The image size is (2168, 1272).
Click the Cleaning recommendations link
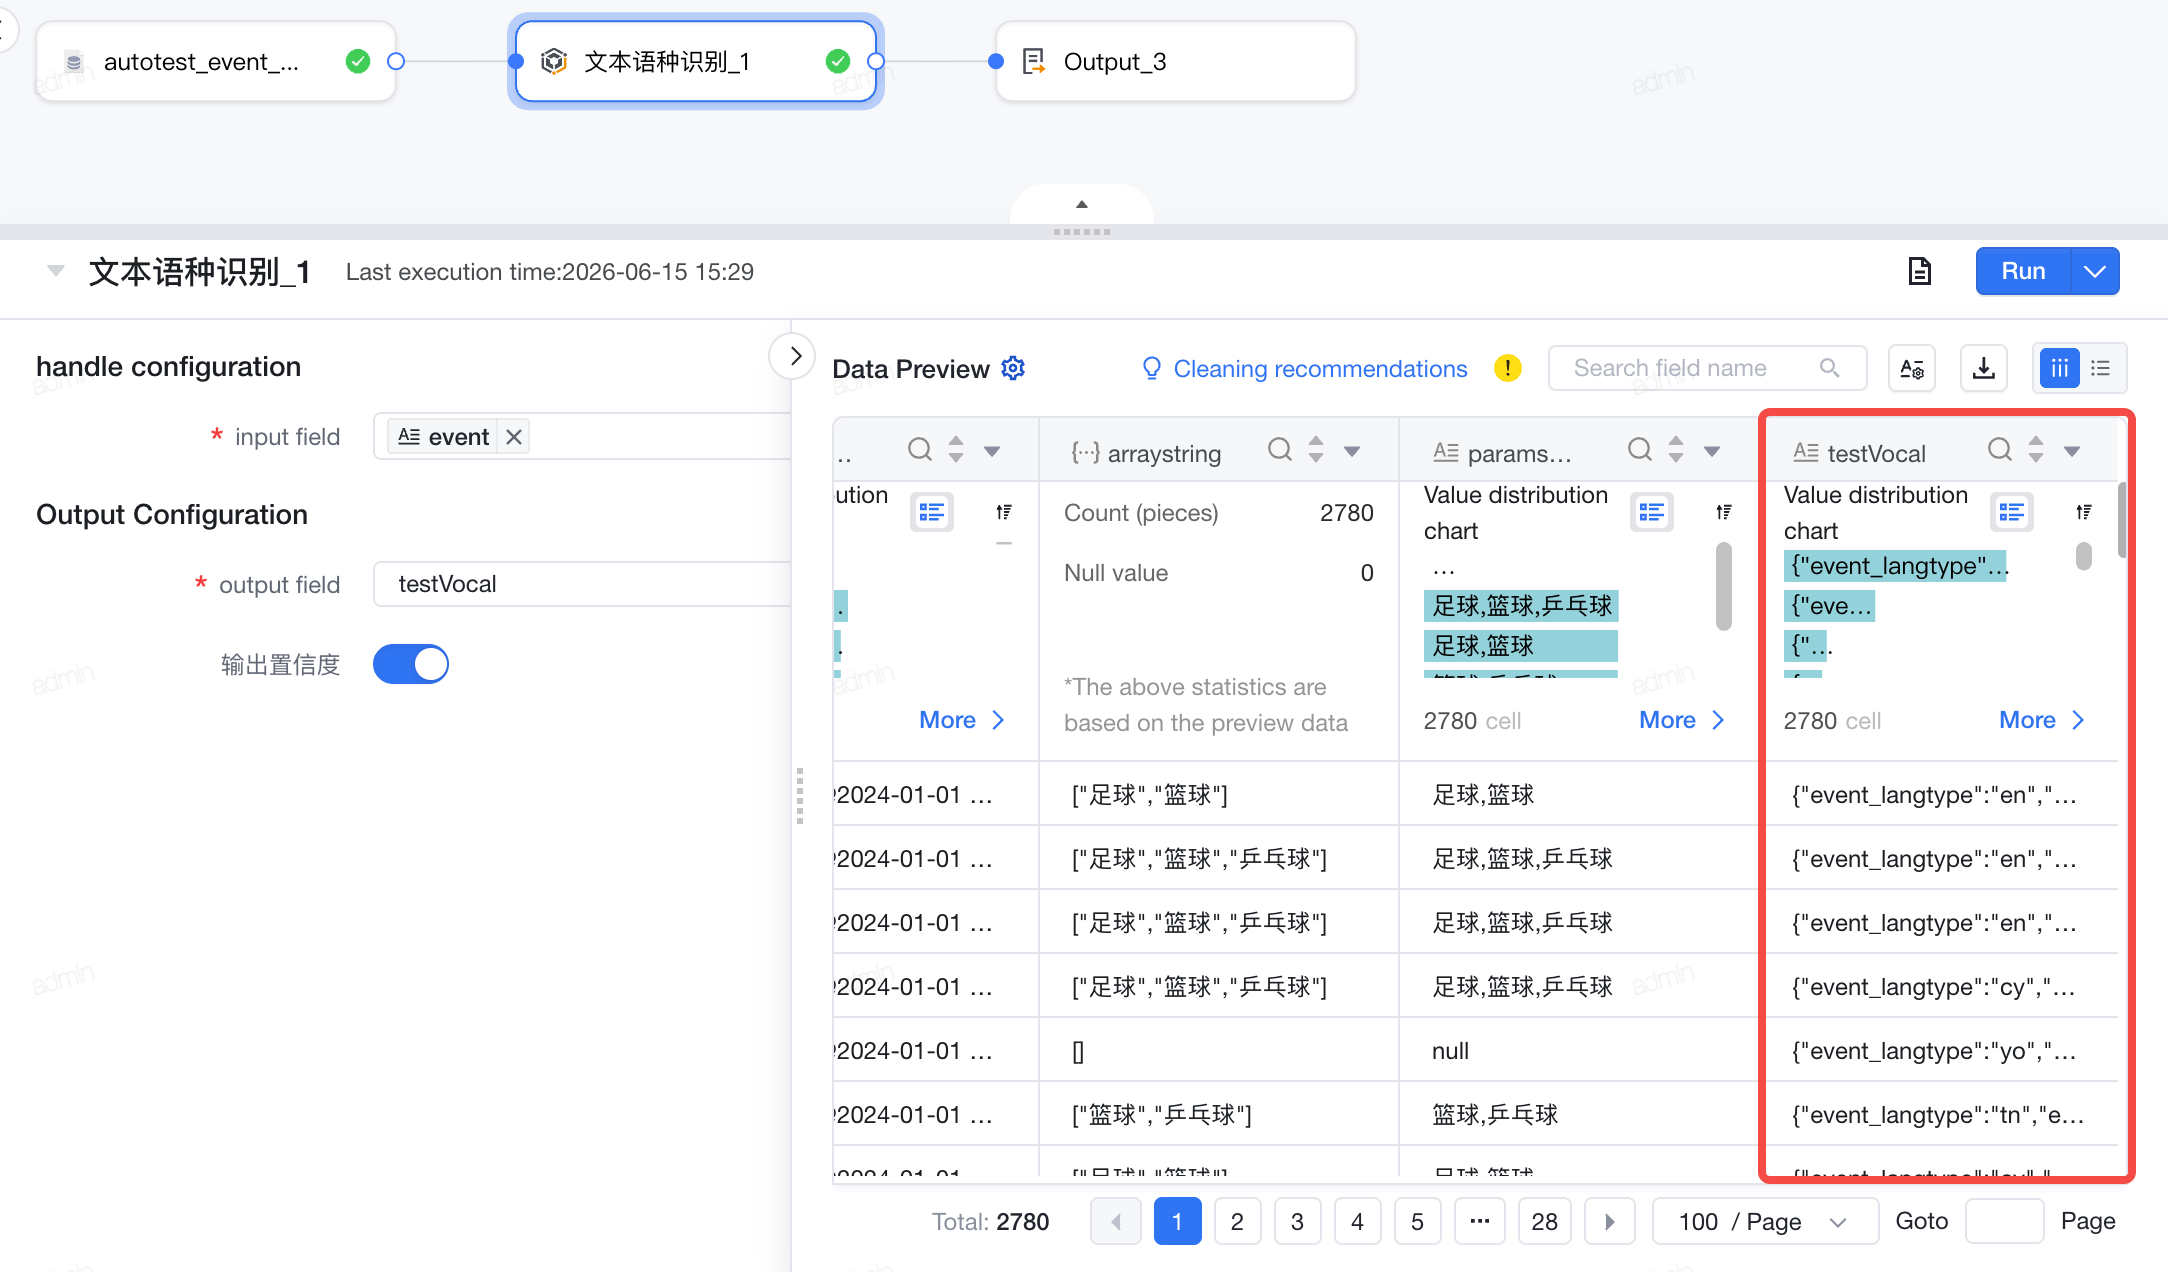point(1319,369)
